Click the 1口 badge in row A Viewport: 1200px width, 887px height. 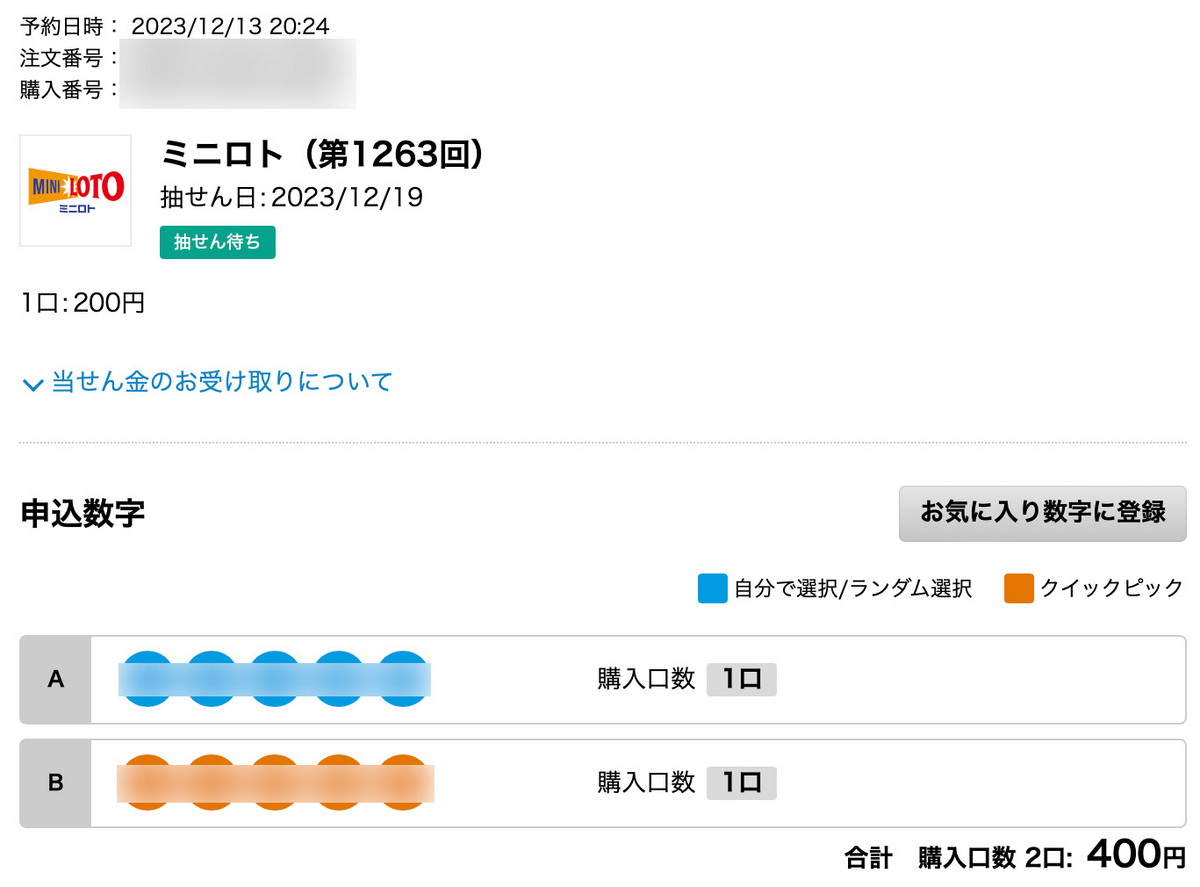pos(741,679)
